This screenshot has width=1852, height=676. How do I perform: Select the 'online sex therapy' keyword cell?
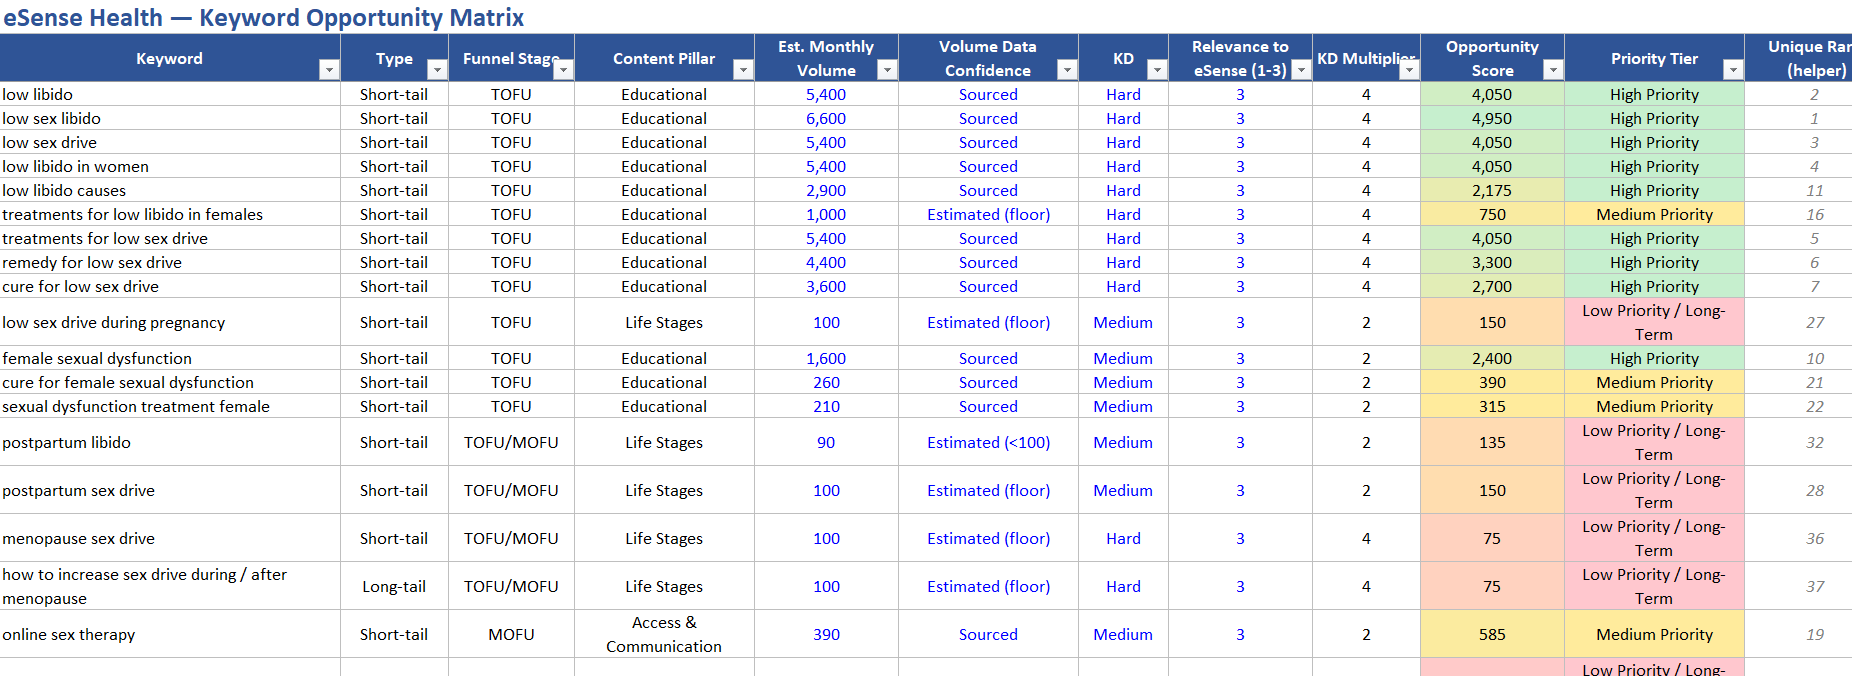coord(170,634)
